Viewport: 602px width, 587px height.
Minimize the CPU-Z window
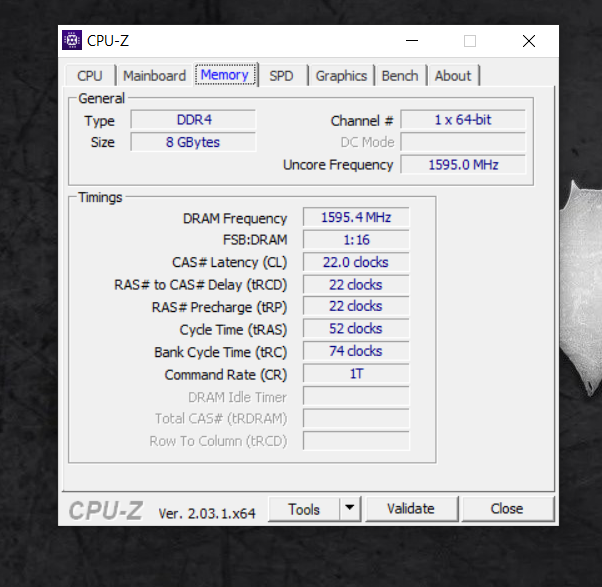tap(412, 41)
